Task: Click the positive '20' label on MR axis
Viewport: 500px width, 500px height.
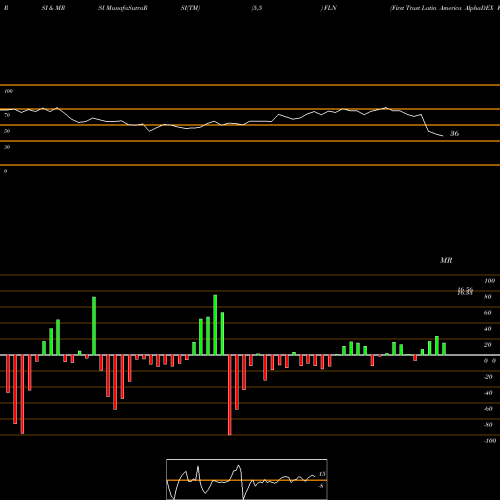Action: (x=488, y=345)
